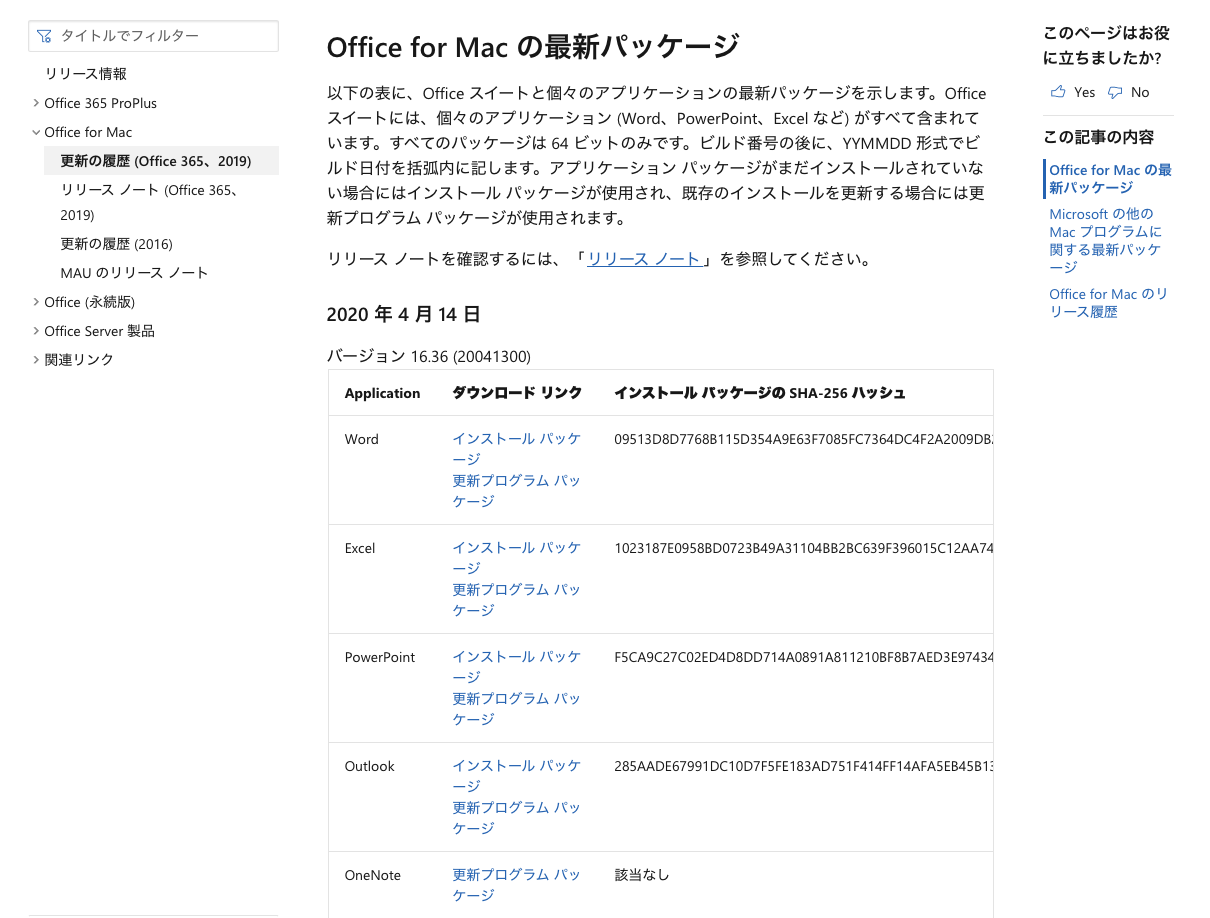The image size is (1210, 918).
Task: Click the No feedback button
Action: (x=1129, y=92)
